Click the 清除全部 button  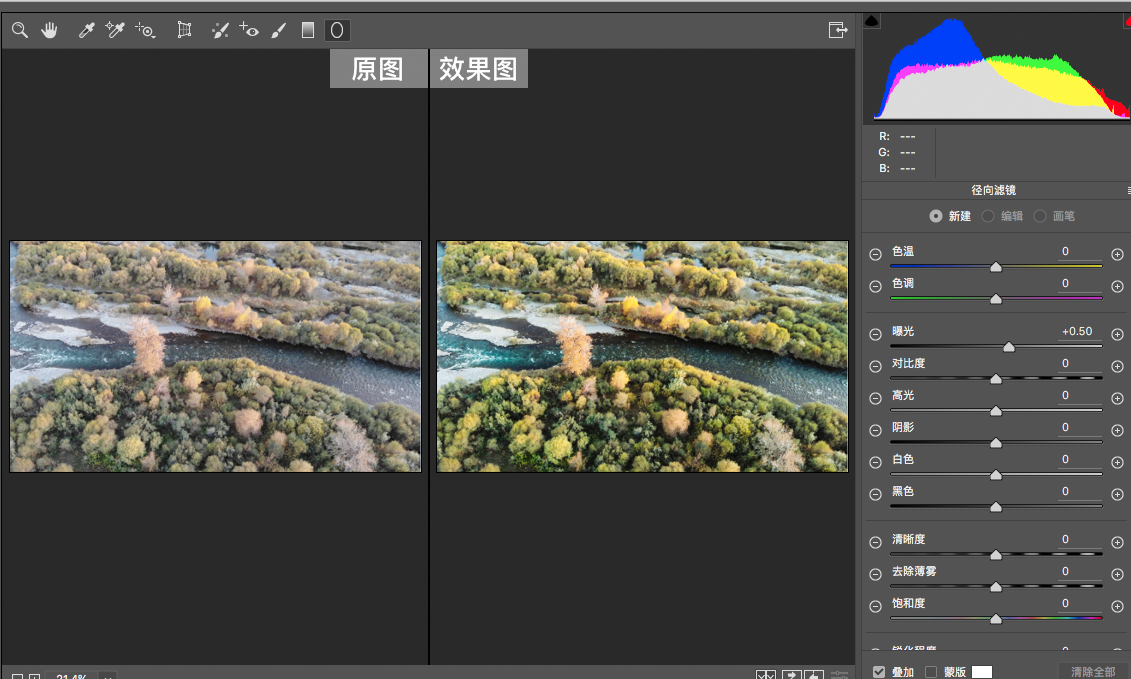point(1093,672)
